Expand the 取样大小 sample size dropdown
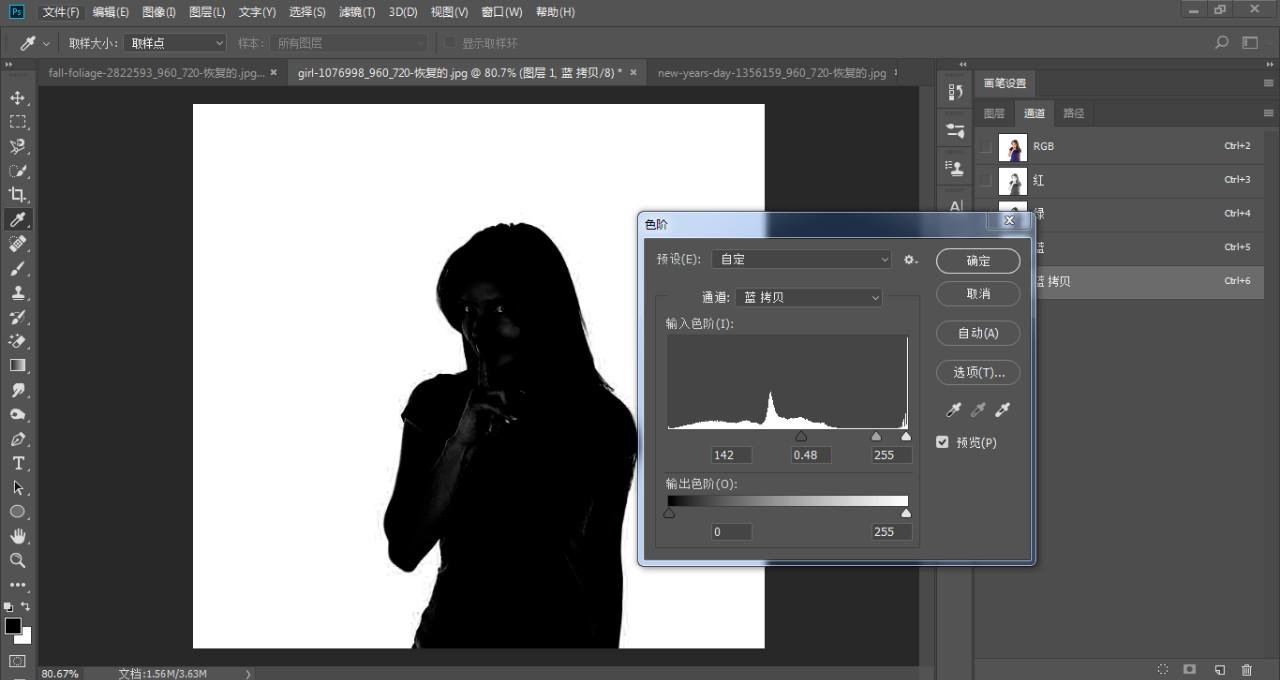 point(175,43)
